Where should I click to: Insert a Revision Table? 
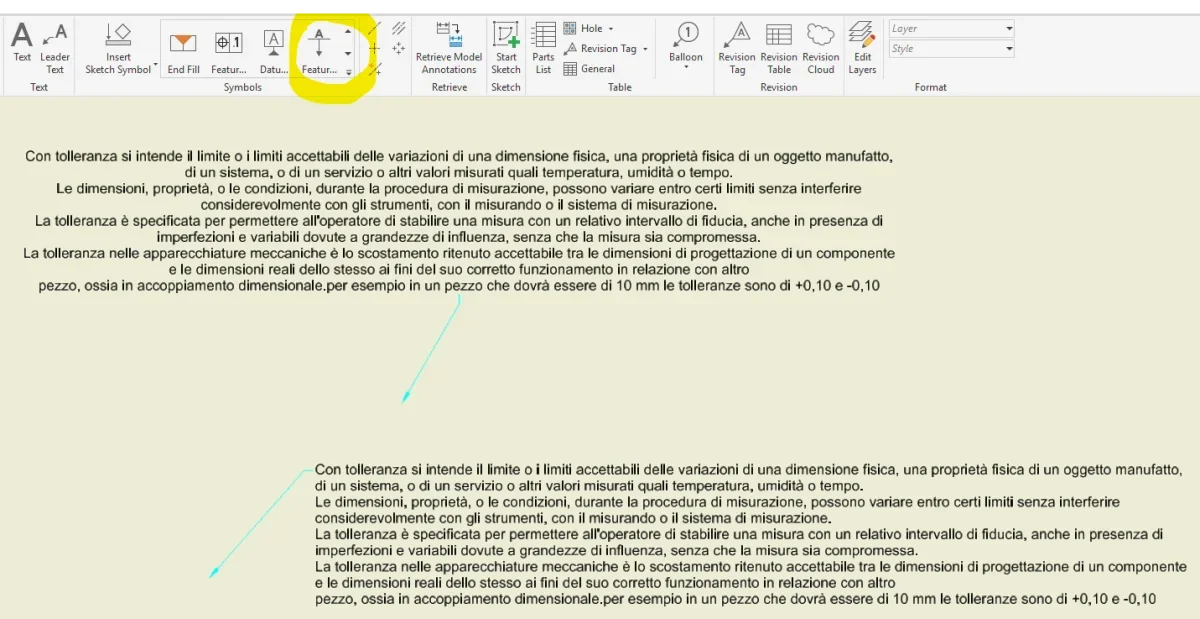coord(779,48)
